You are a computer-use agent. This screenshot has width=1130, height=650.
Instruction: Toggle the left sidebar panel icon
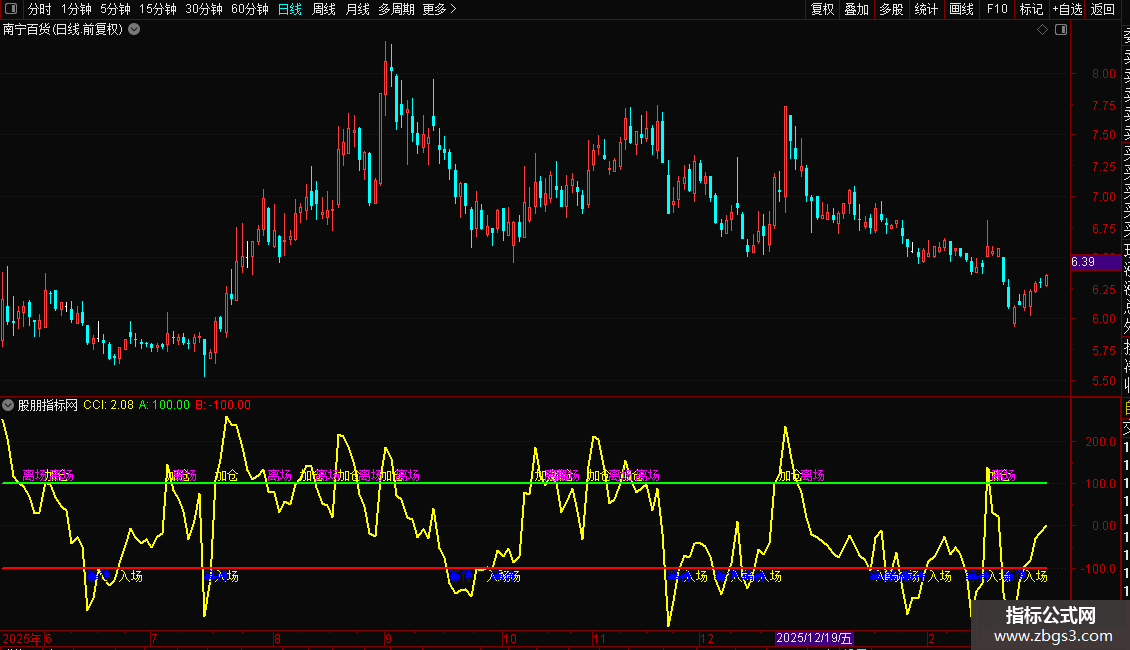pyautogui.click(x=12, y=9)
